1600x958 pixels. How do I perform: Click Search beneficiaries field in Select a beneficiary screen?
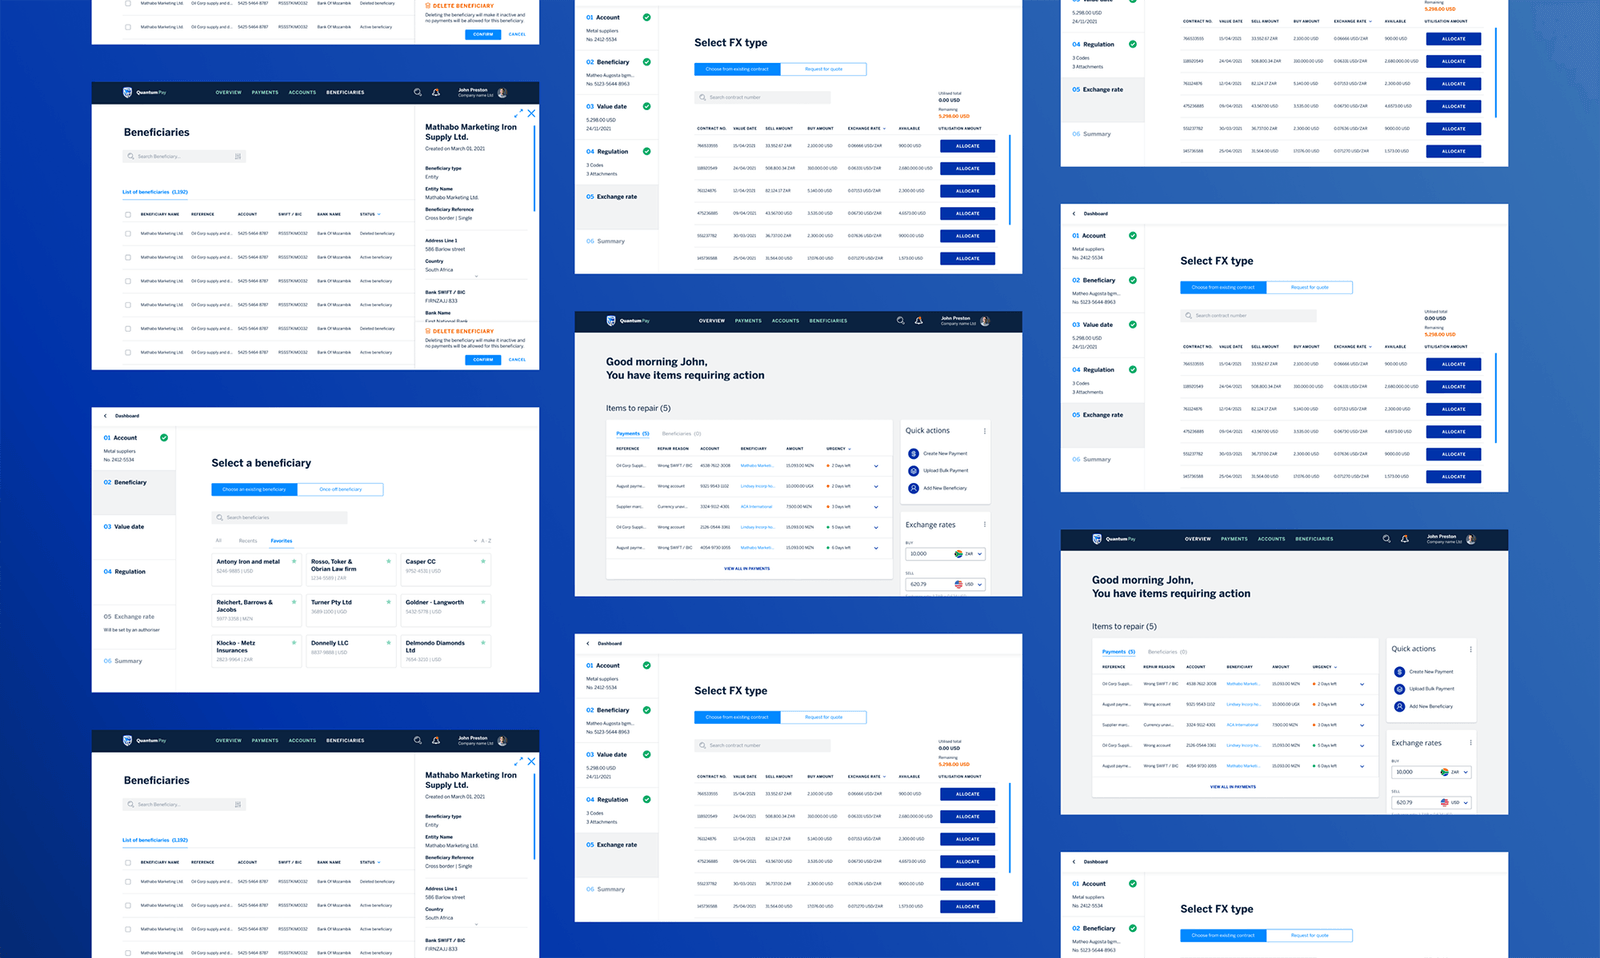(280, 517)
